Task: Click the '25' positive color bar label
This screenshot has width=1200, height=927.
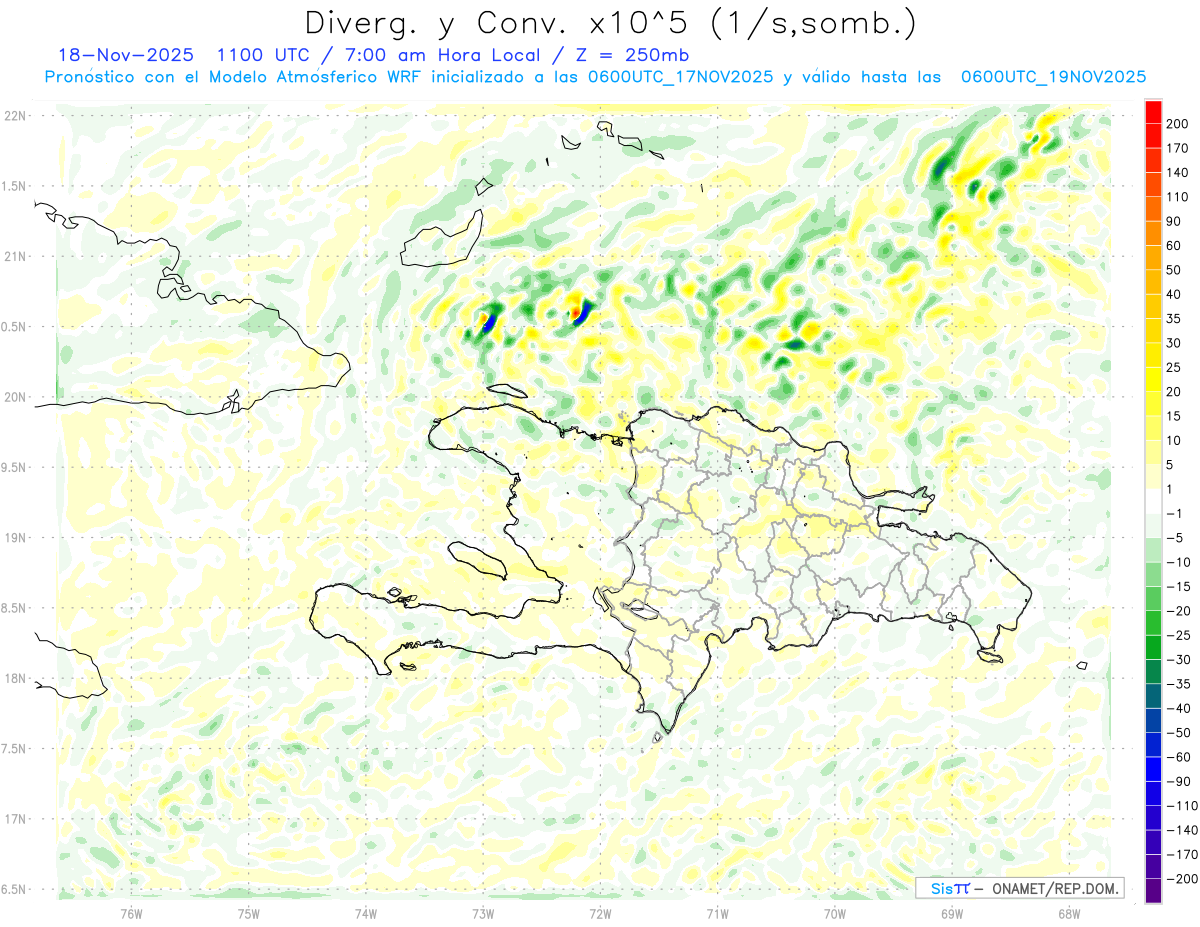Action: coord(1174,367)
